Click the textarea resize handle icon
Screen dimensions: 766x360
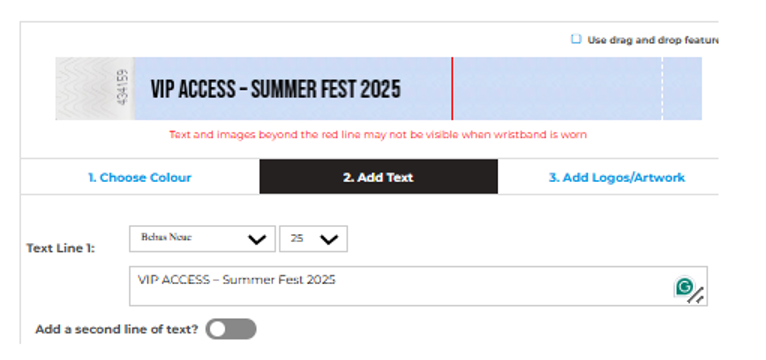[x=696, y=296]
